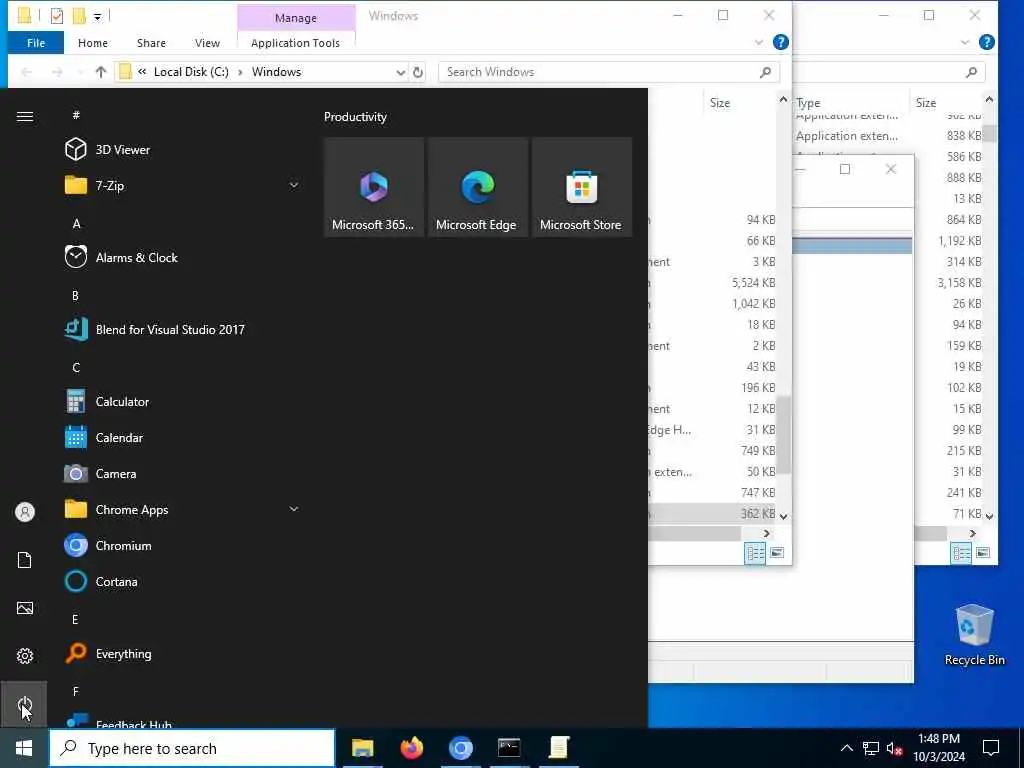Switch to the Share ribbon tab
1024x768 pixels.
coord(151,43)
